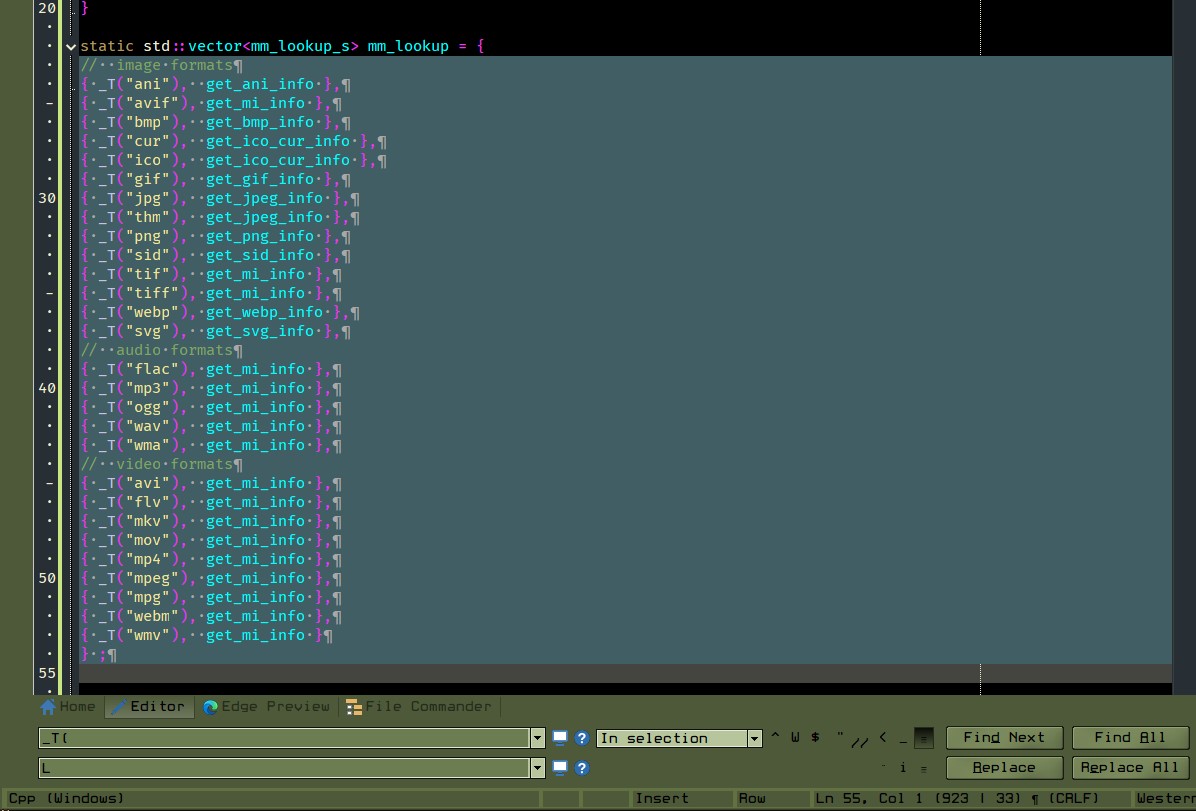Screen dimensions: 1196x811
Task: Click 'get_sid_info' in the code
Action: tap(260, 255)
